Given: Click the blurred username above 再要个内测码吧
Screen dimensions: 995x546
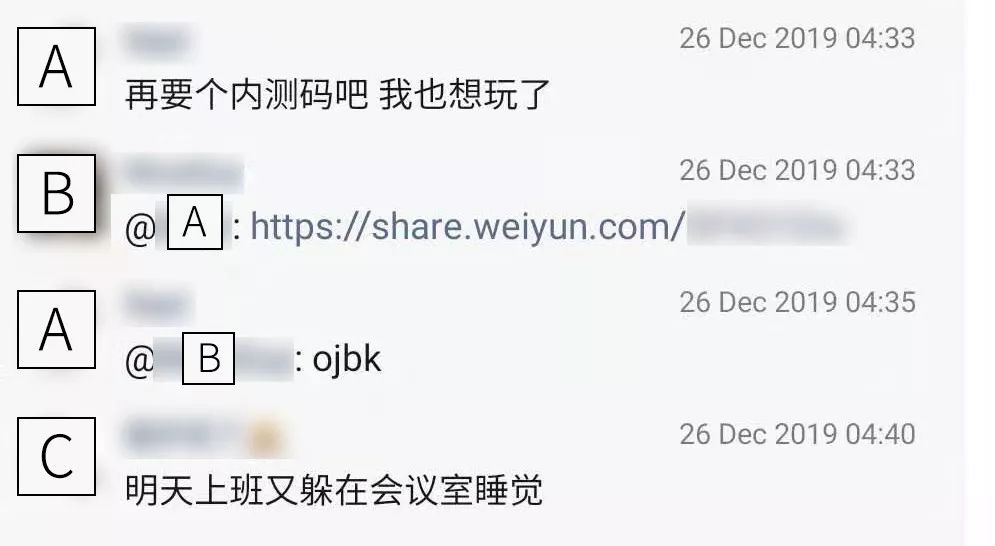Looking at the screenshot, I should click(157, 42).
